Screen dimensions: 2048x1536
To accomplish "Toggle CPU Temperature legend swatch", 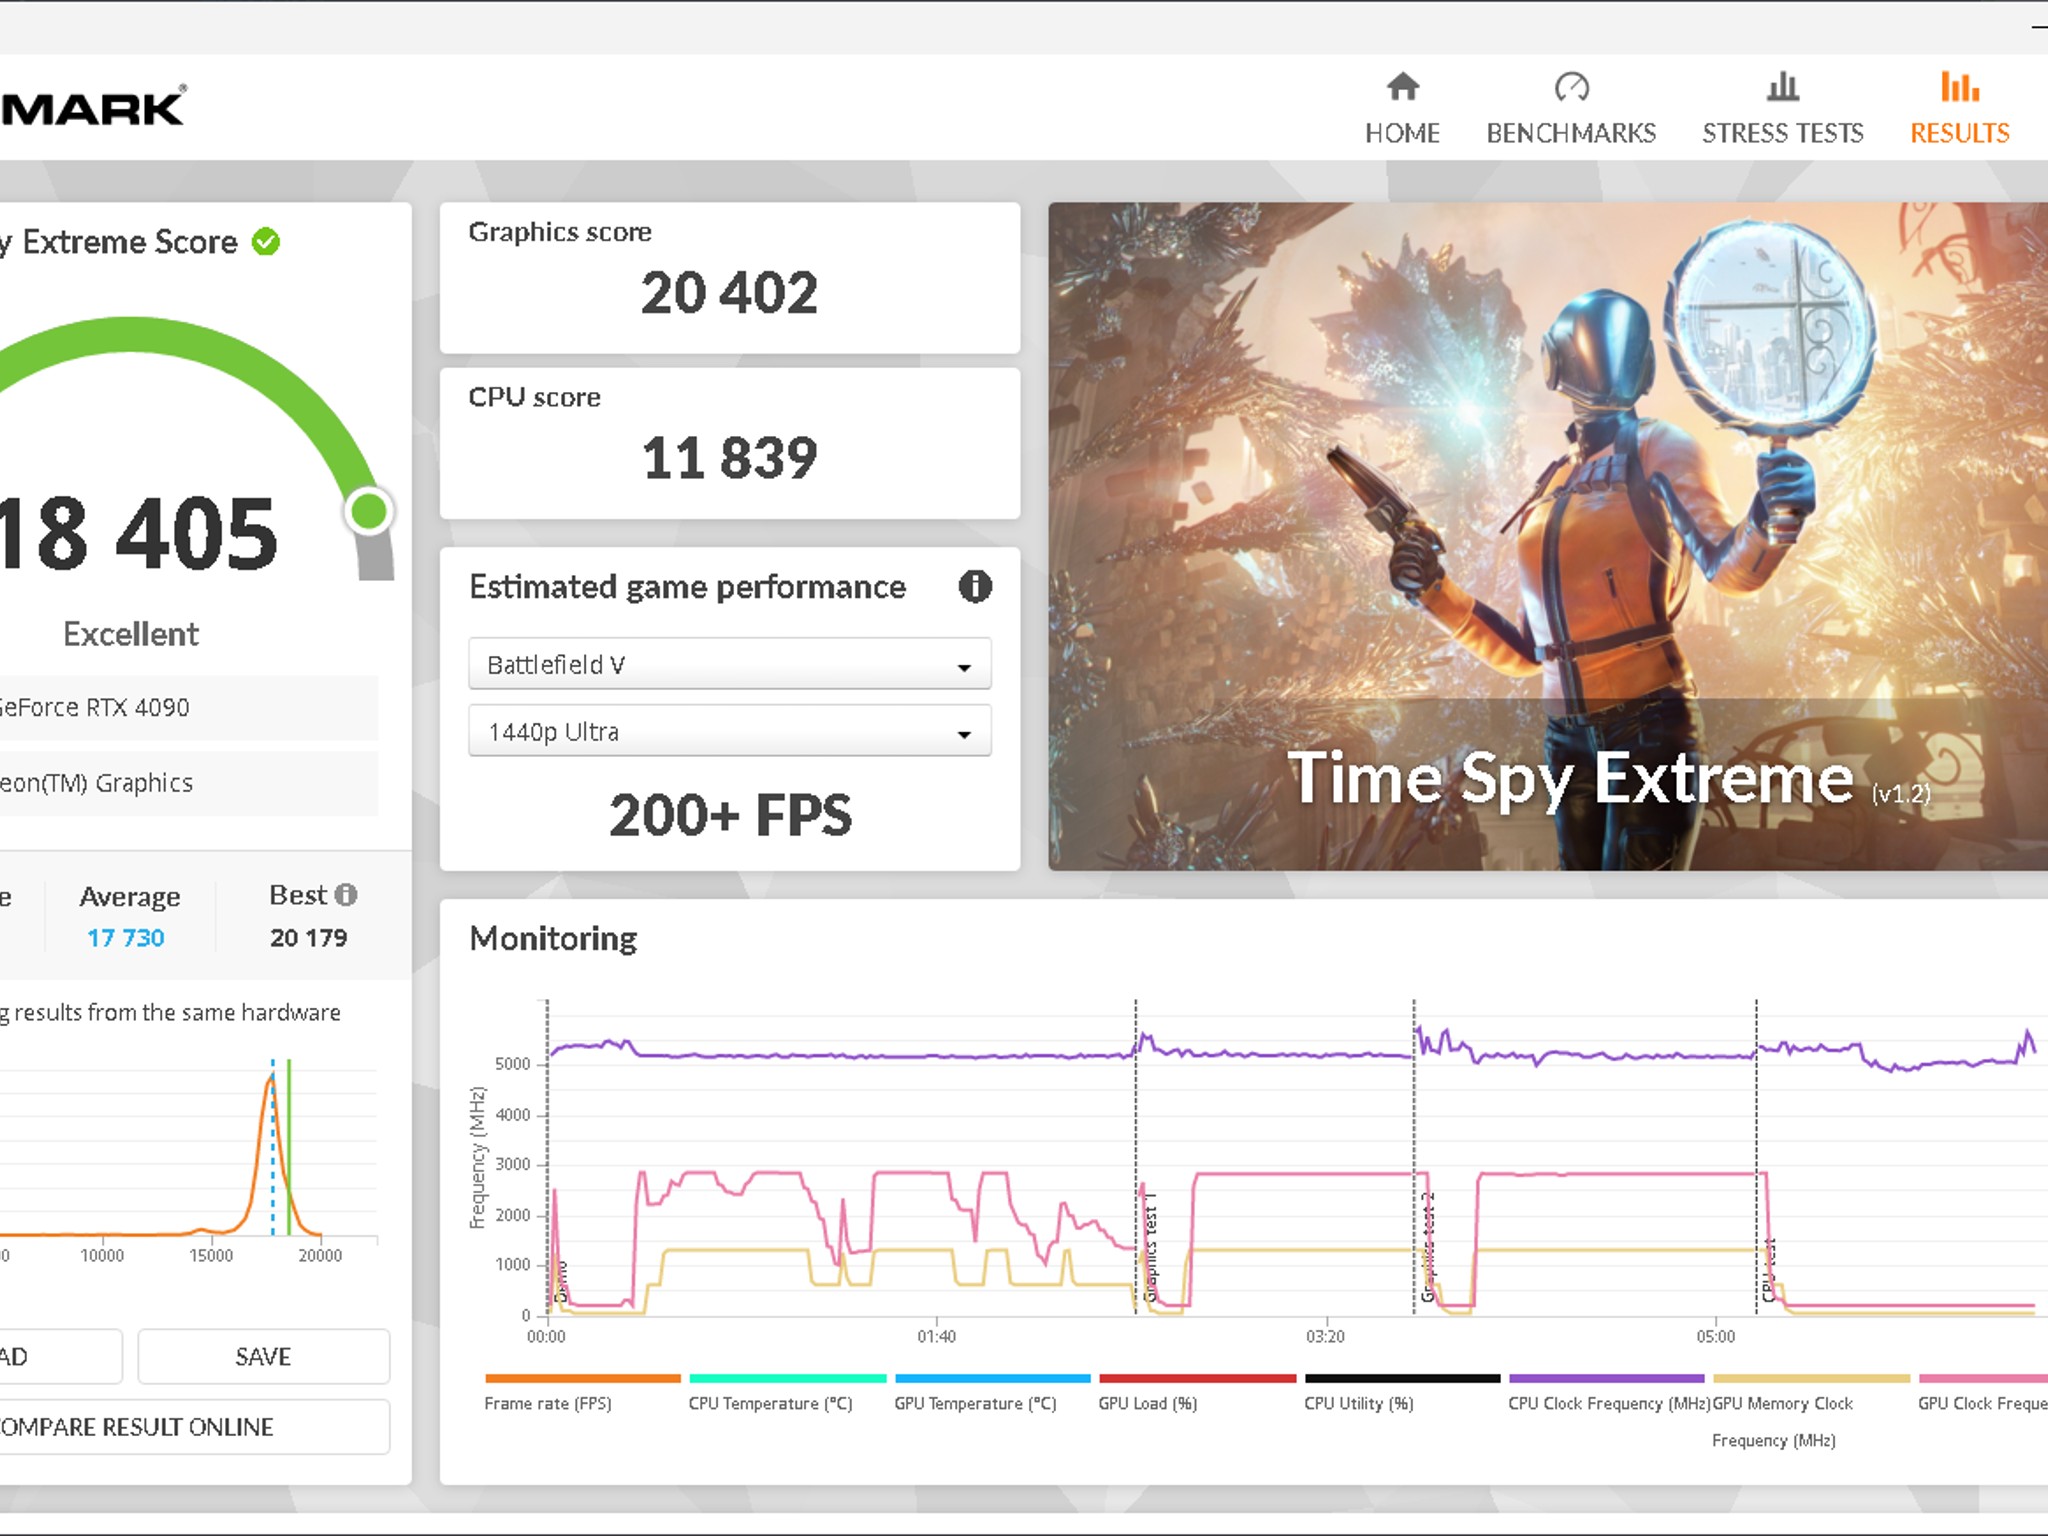I will [x=788, y=1379].
